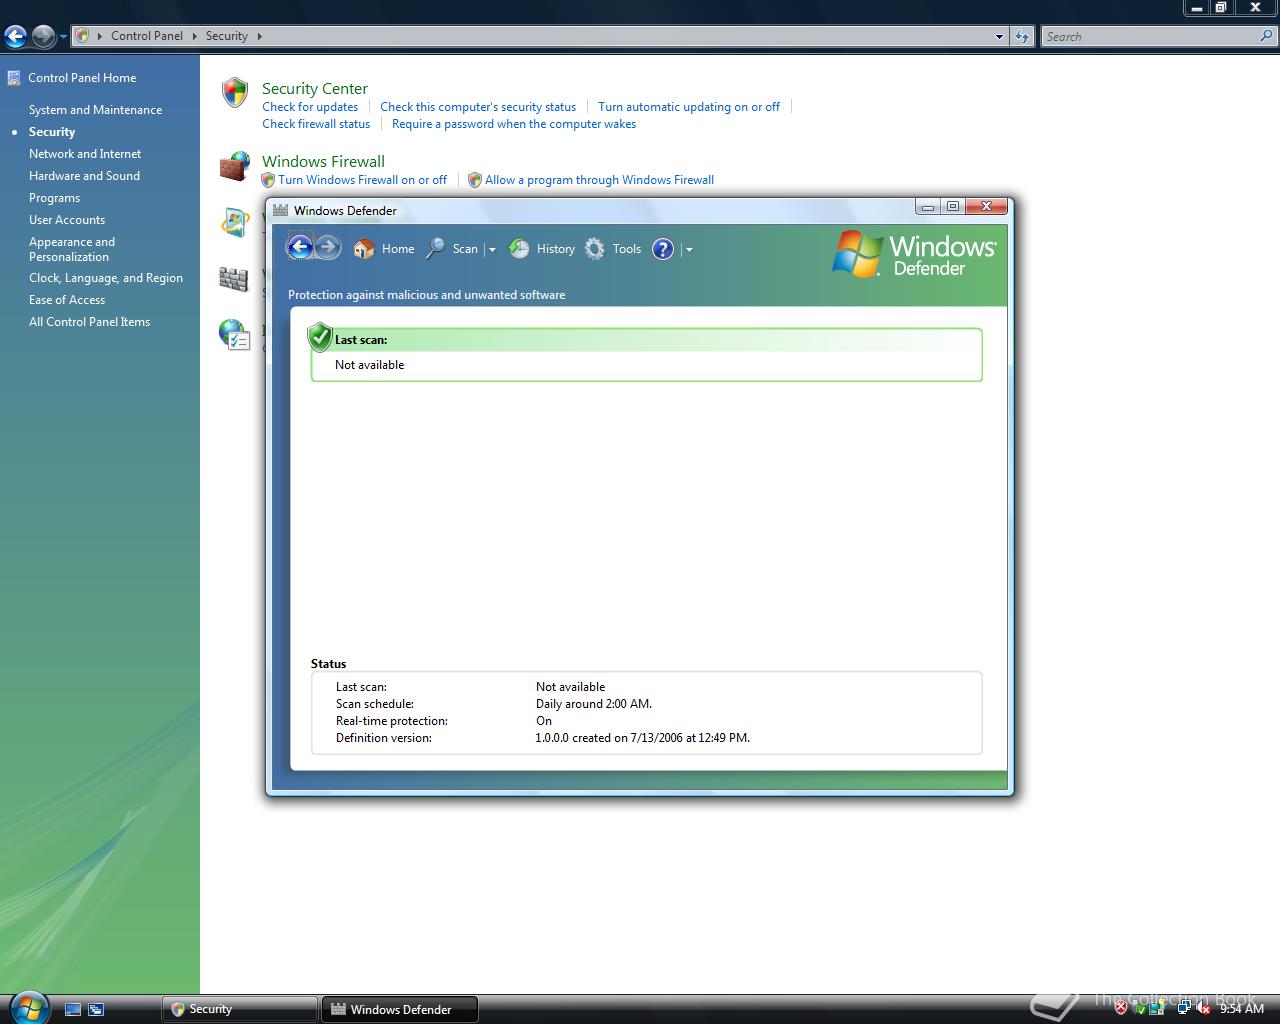The image size is (1280, 1024).
Task: Click the Control Panel window Forward button
Action: pyautogui.click(x=43, y=37)
